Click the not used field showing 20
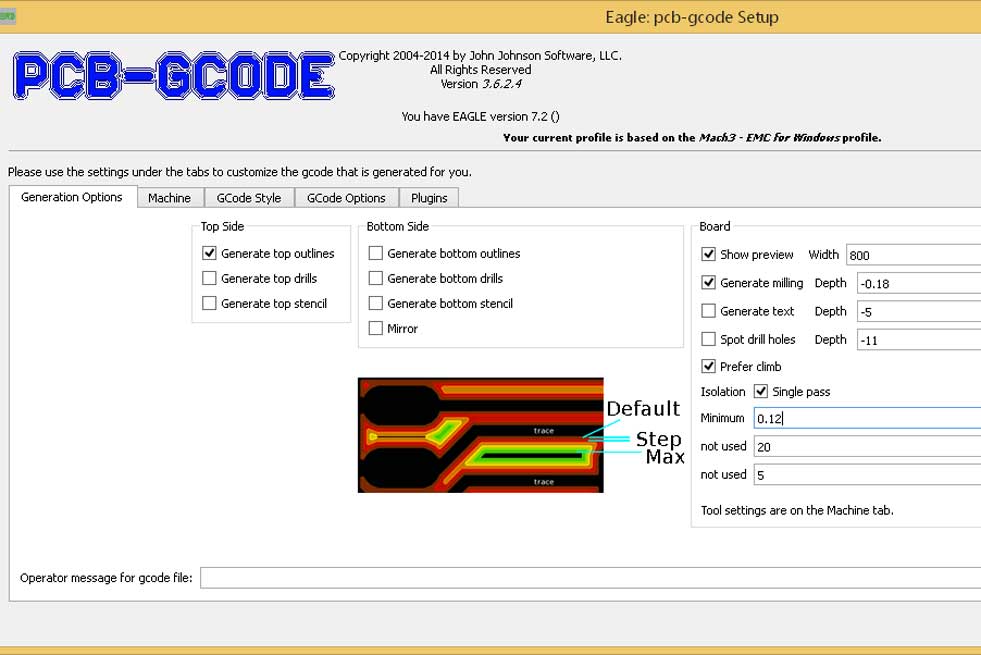This screenshot has height=655, width=981. (x=867, y=447)
